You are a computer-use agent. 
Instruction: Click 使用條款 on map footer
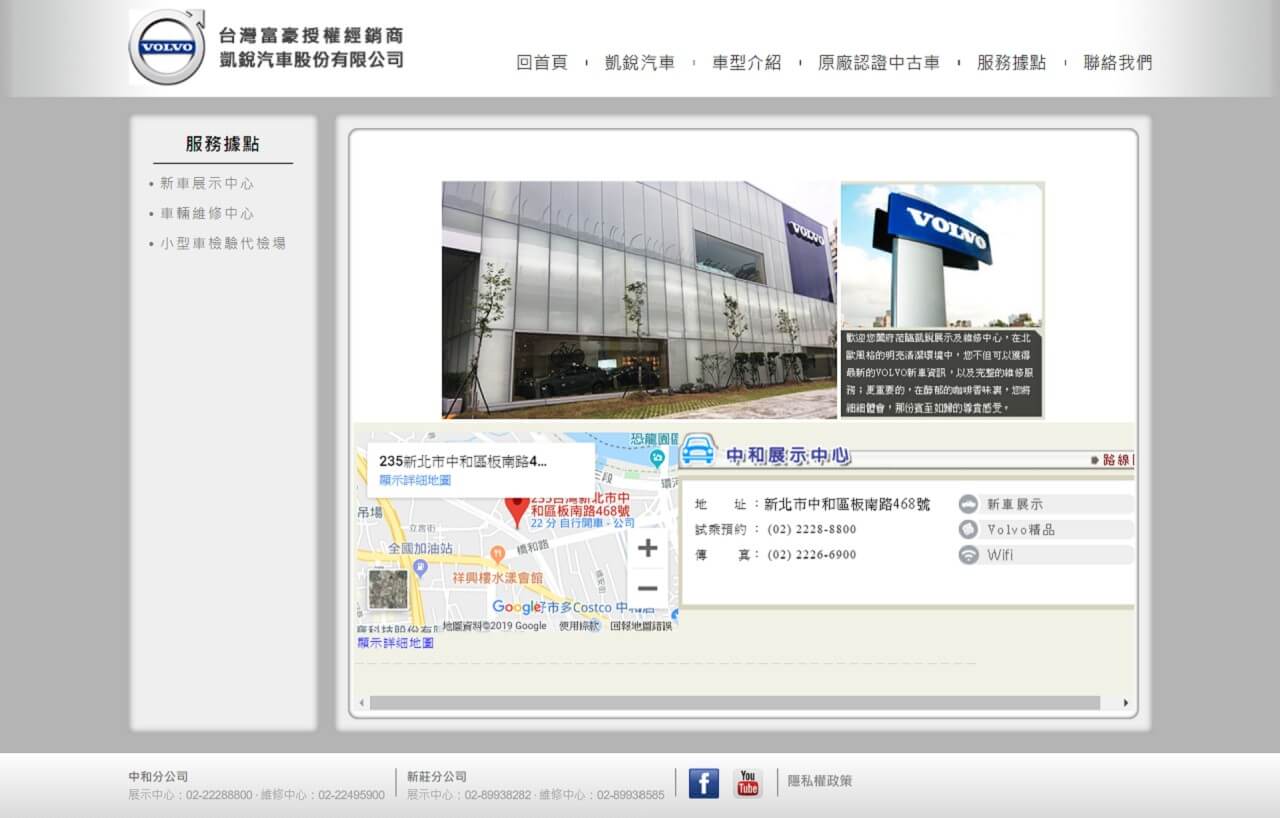[x=578, y=626]
